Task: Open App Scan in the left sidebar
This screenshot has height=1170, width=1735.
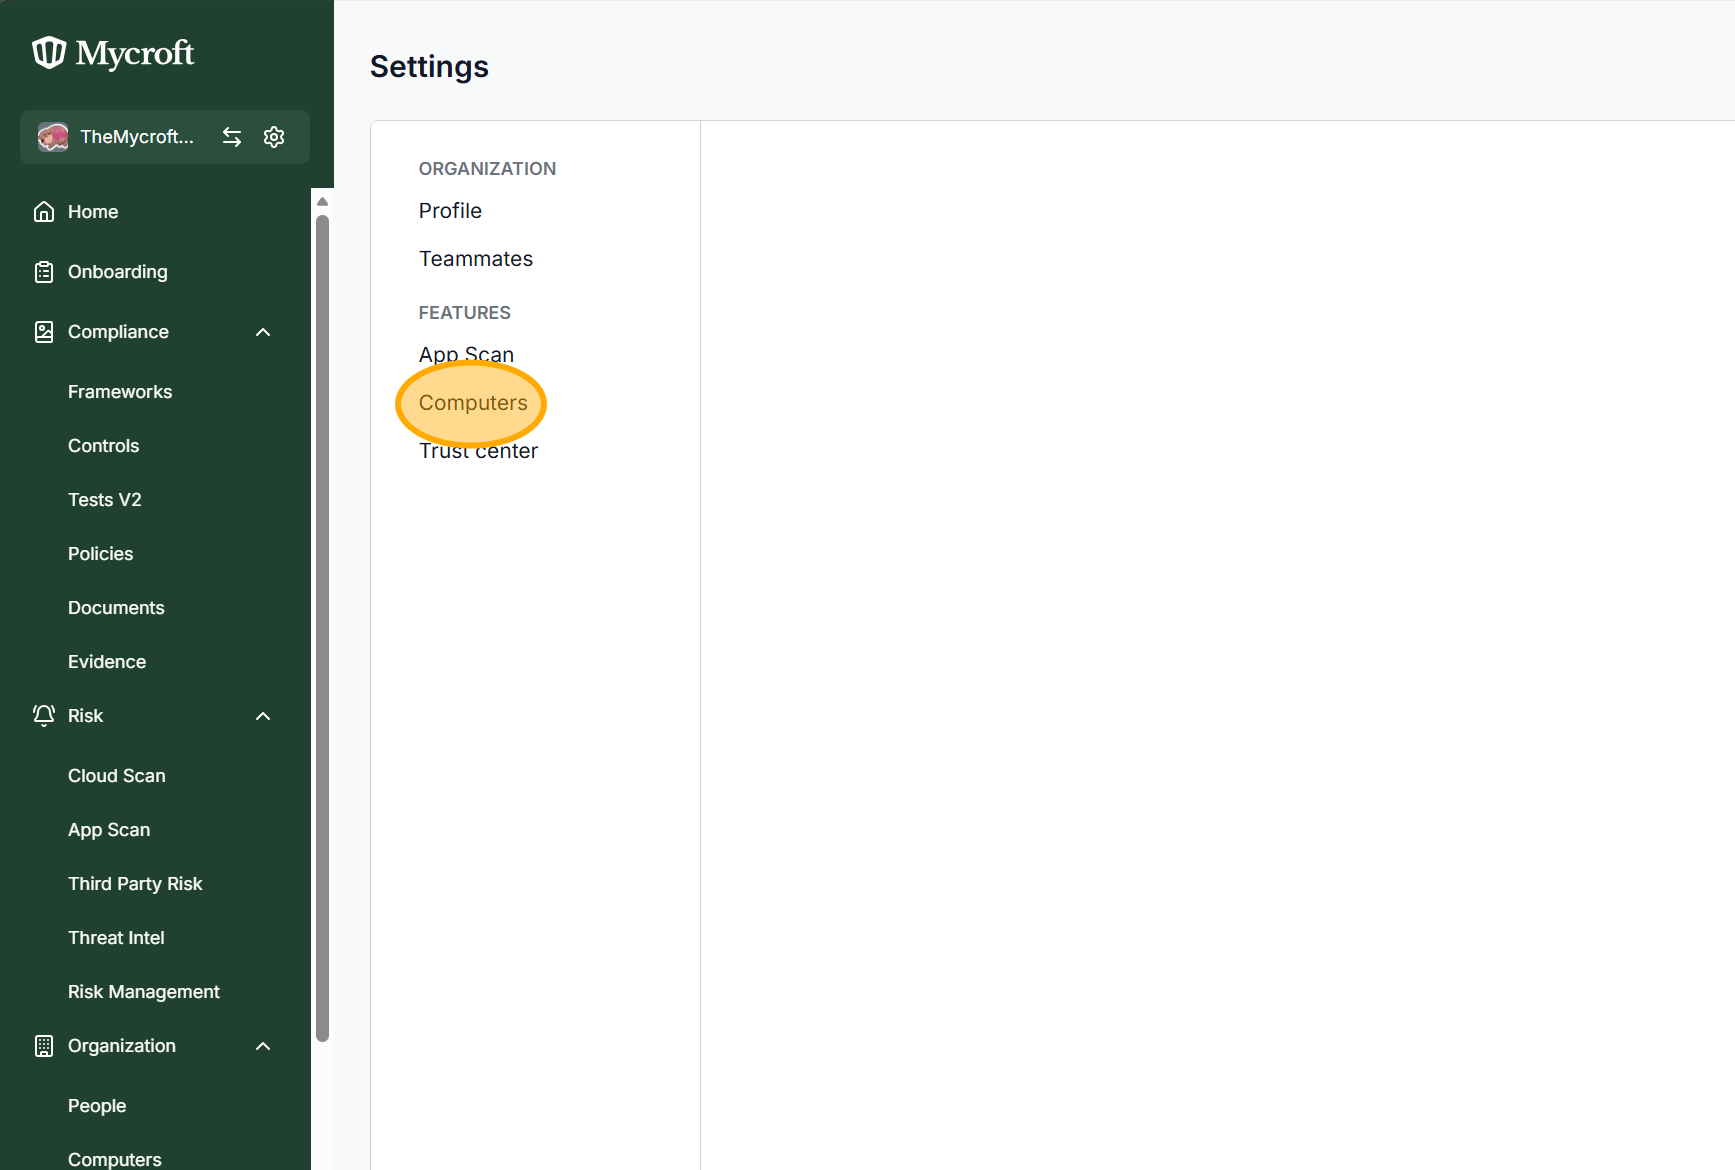Action: [x=109, y=830]
